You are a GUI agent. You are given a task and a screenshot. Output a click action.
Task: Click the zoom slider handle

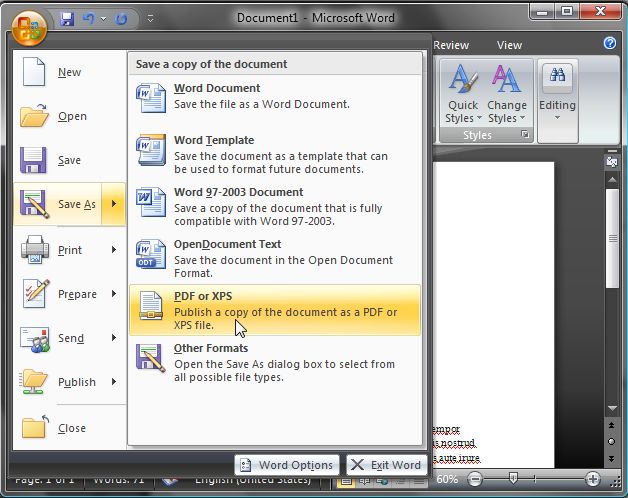point(513,478)
